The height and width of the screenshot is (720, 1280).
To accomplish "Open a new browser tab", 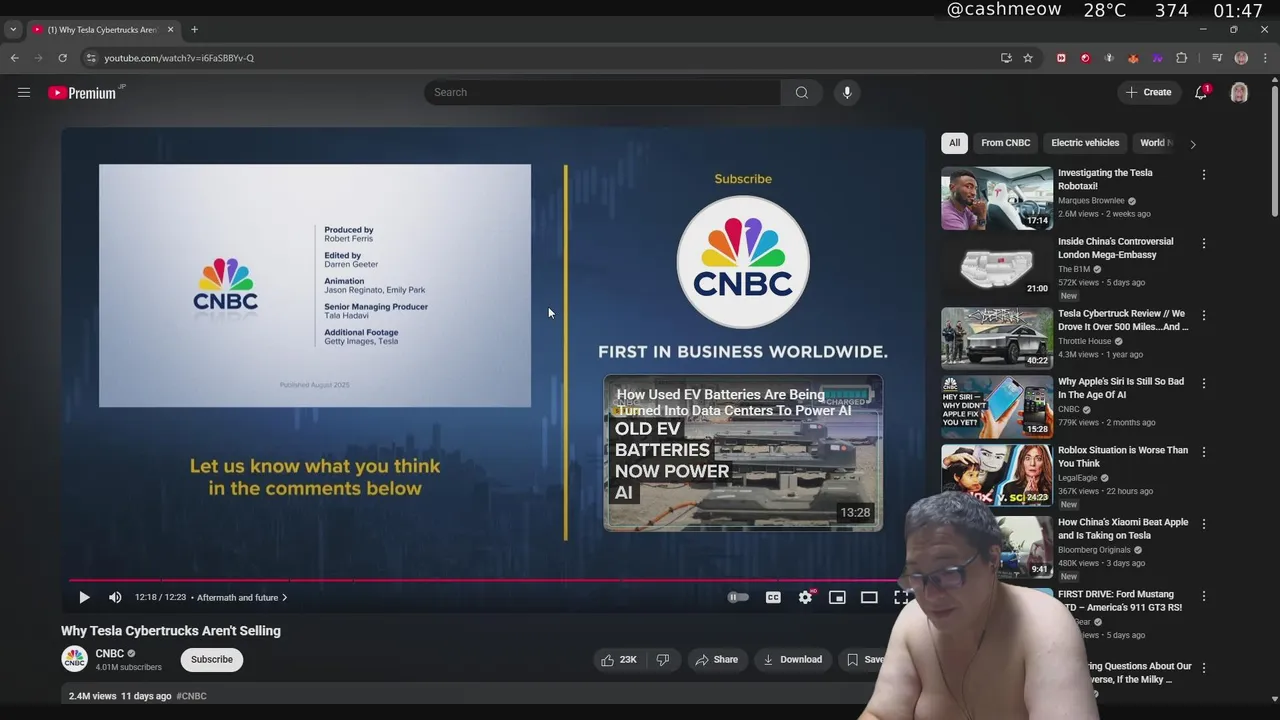I will pos(194,30).
